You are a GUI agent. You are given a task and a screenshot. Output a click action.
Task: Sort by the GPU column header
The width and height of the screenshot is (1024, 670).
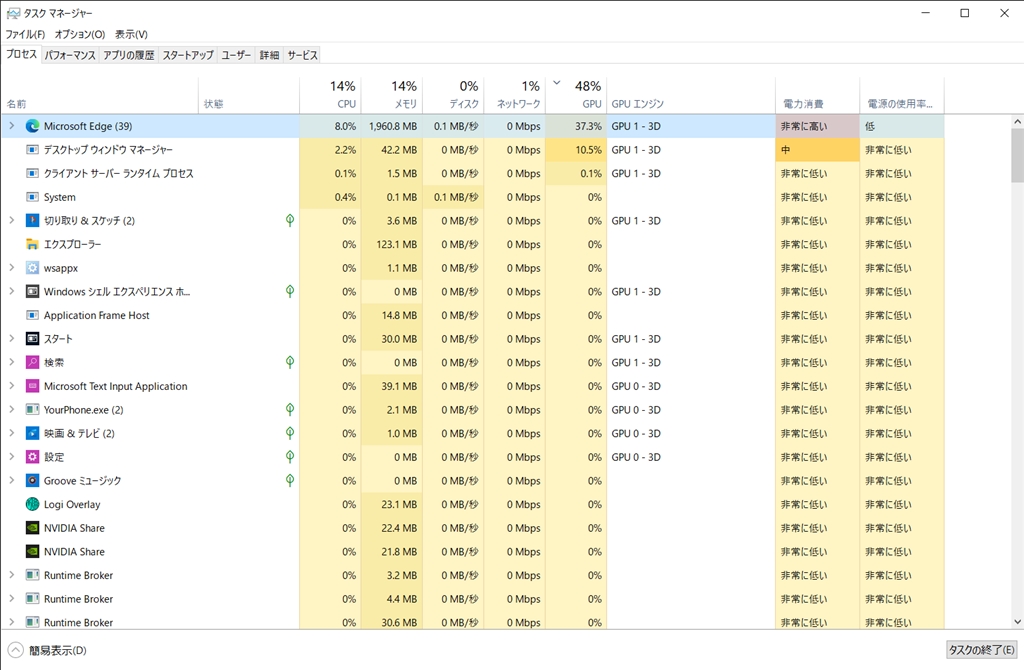point(576,95)
